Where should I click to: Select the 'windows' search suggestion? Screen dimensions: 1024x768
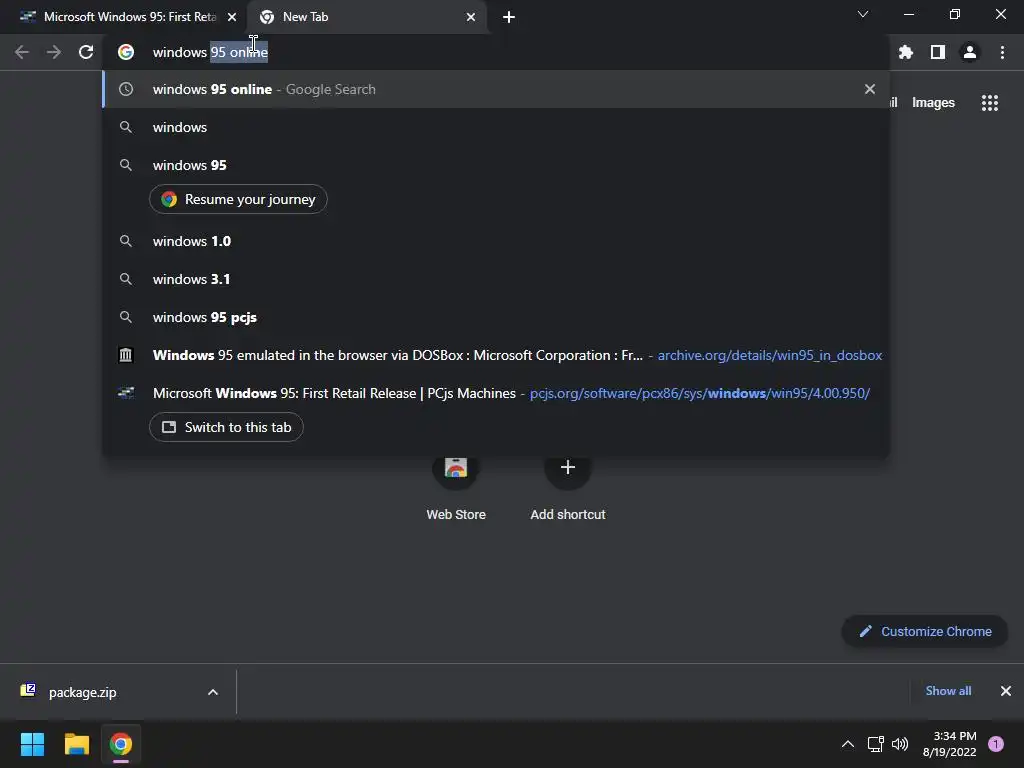[496, 127]
